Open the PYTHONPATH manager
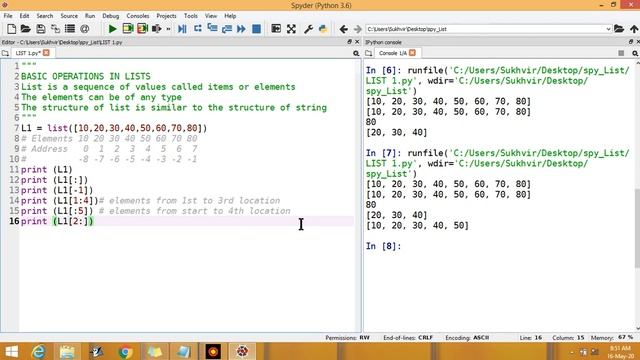This screenshot has width=640, height=360. pos(323,29)
